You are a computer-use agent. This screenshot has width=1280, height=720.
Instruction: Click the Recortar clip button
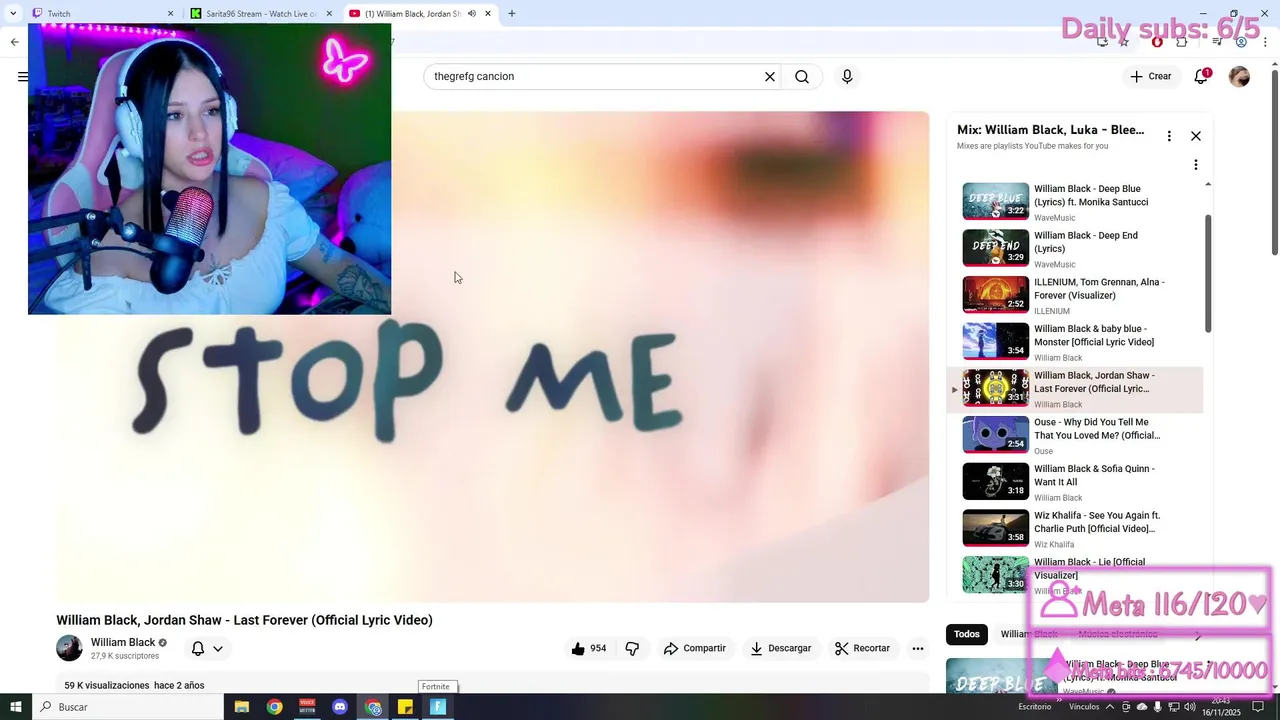(x=862, y=648)
